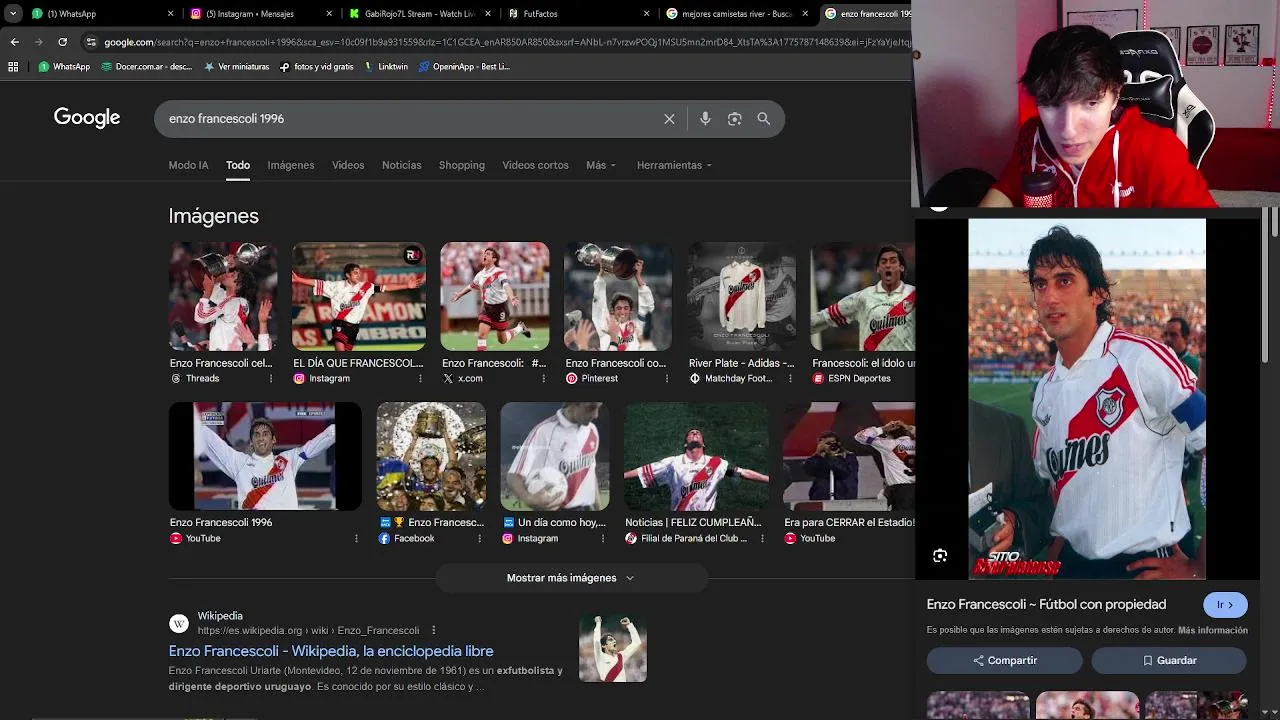Screen dimensions: 1280x720
Task: Open 'Enzo Francescoli 1996' YouTube thumbnail
Action: coord(265,456)
